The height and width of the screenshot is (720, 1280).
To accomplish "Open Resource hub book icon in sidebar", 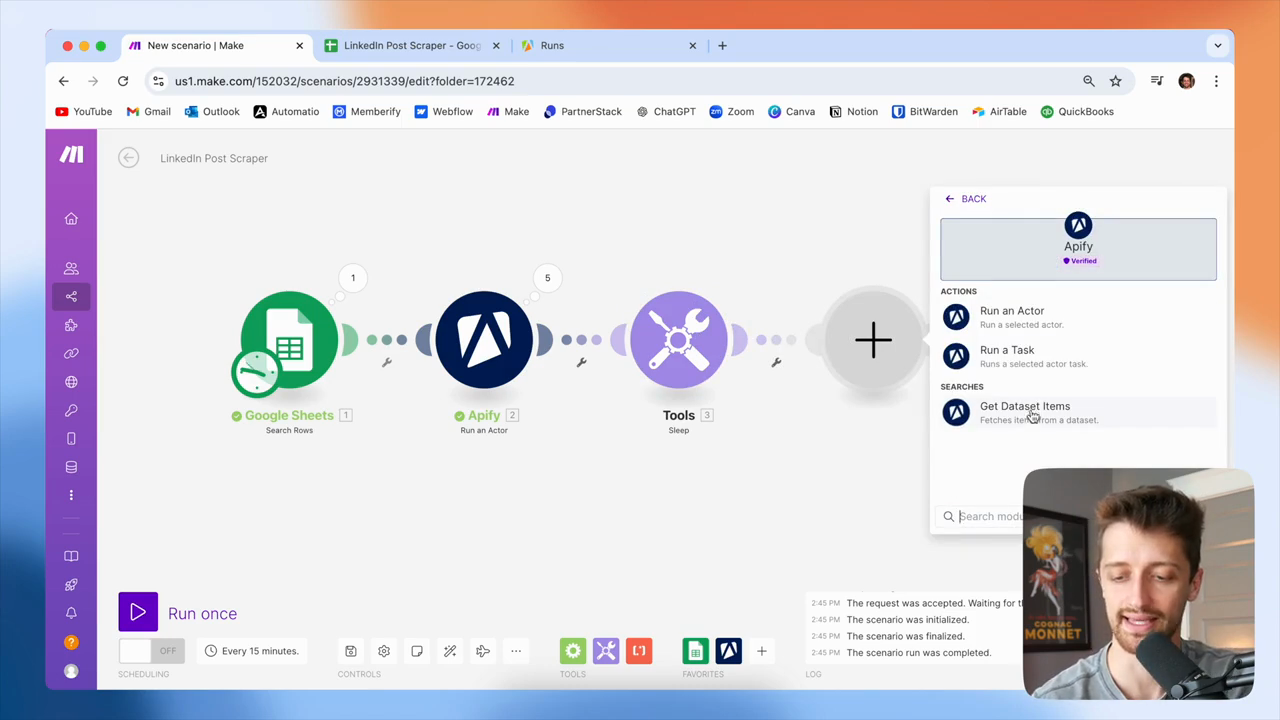I will click(x=71, y=556).
